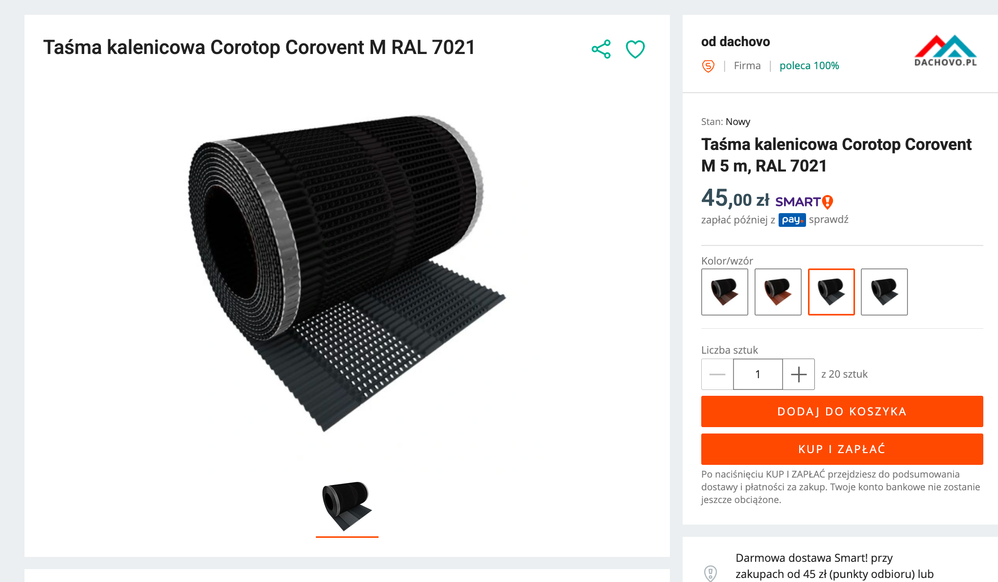Click the Allegro Pay logo badge
Image resolution: width=998 pixels, height=582 pixels.
click(792, 220)
